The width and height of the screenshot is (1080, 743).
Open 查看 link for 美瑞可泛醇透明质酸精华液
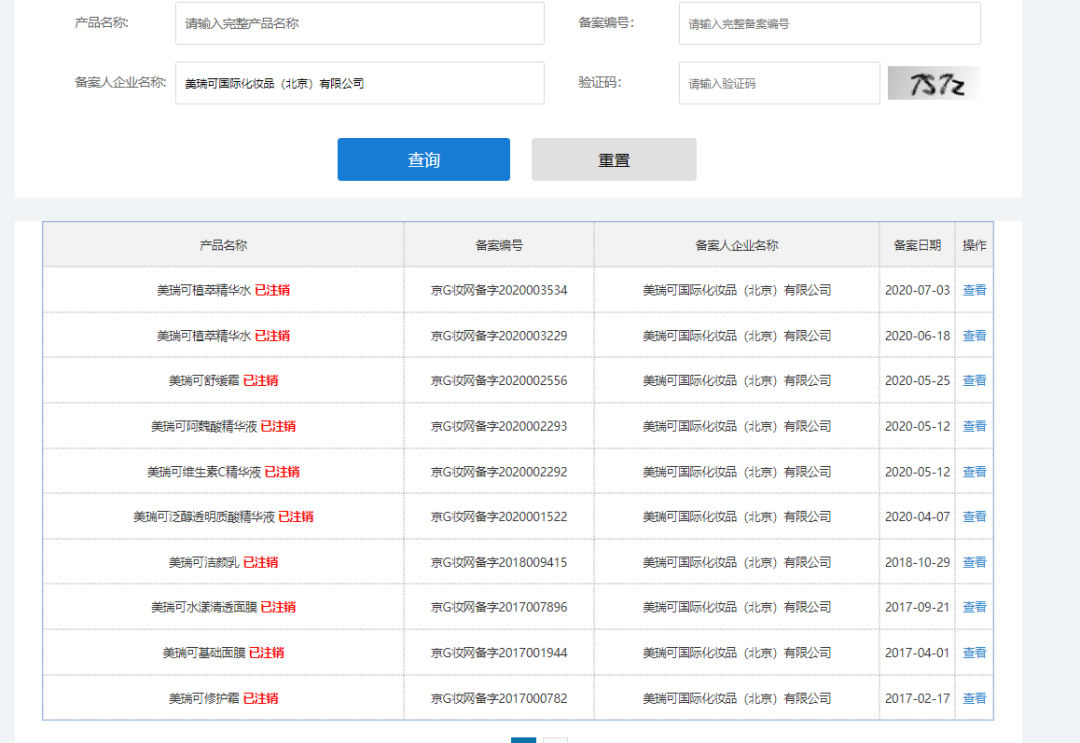pyautogui.click(x=974, y=517)
